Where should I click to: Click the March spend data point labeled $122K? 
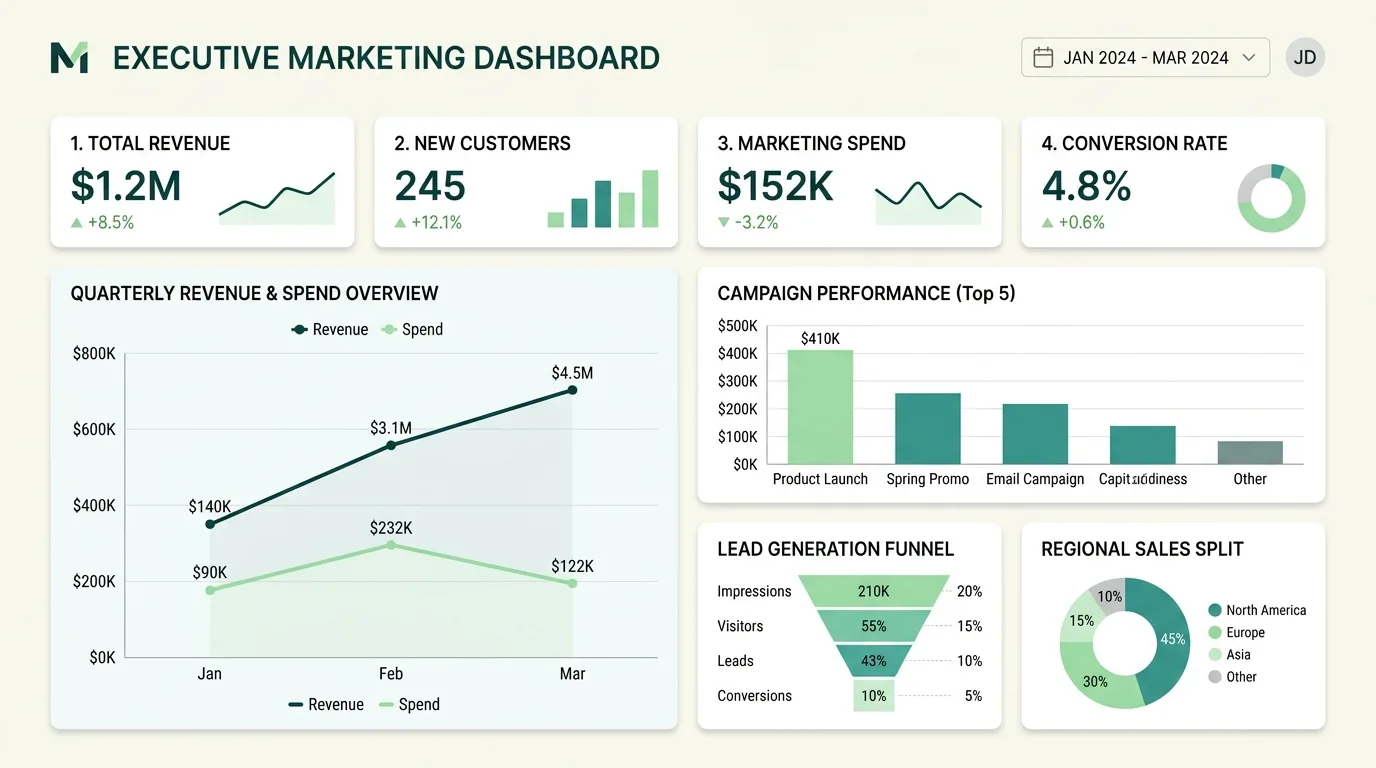[572, 583]
